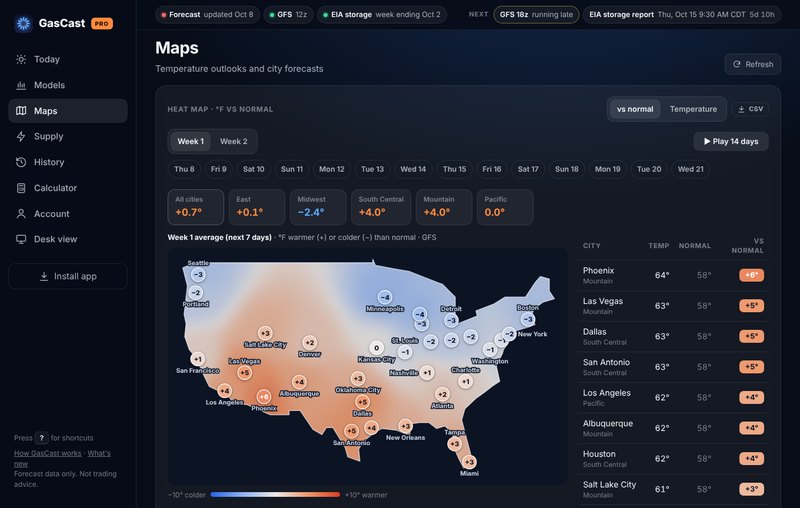Sort table by VS NORMAL column header
Image resolution: width=800 pixels, height=508 pixels.
747,245
